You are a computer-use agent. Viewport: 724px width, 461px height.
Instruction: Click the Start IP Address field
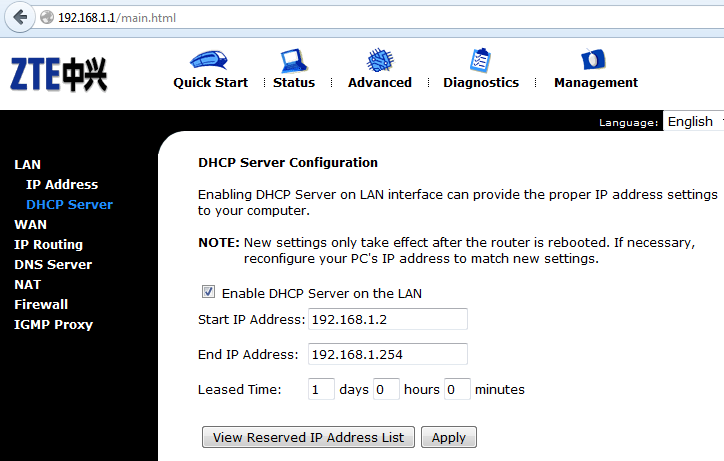pos(387,319)
